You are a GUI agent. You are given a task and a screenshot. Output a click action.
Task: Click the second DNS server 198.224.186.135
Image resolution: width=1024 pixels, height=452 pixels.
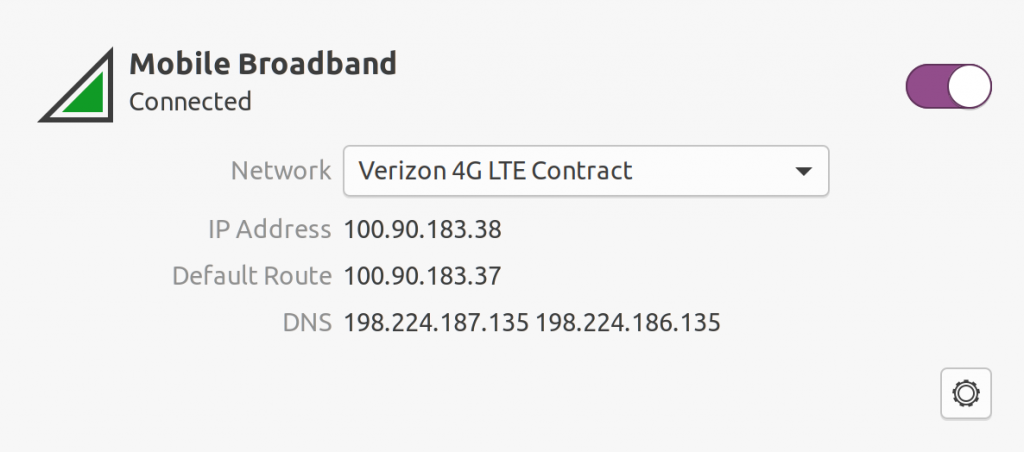pos(627,323)
